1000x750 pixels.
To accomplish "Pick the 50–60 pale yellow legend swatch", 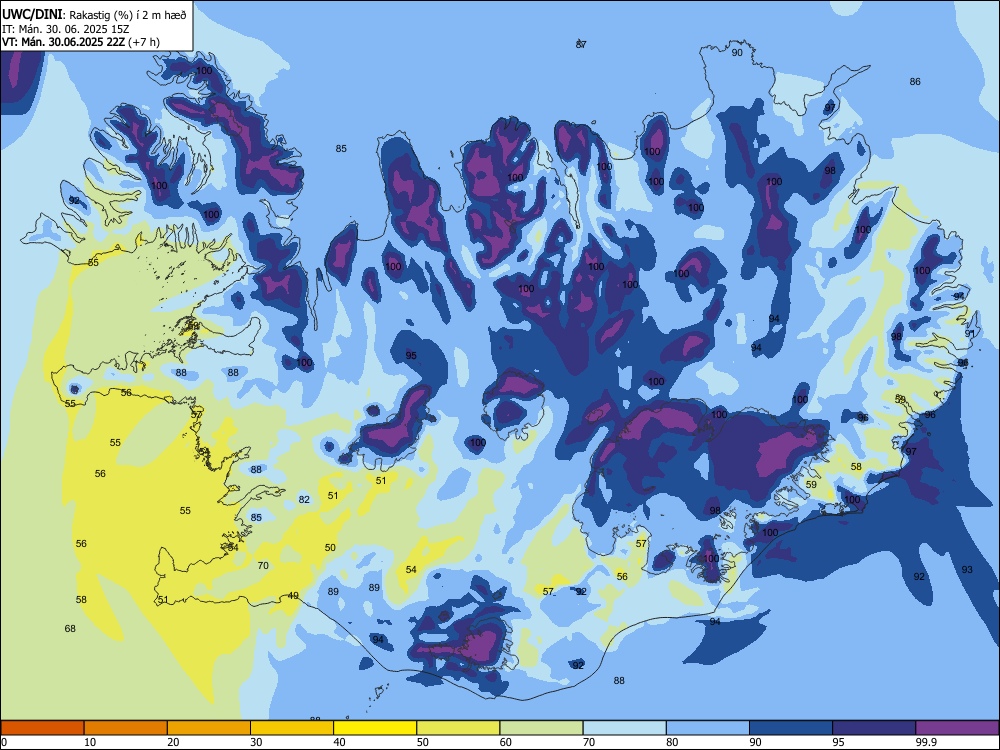I will [458, 728].
